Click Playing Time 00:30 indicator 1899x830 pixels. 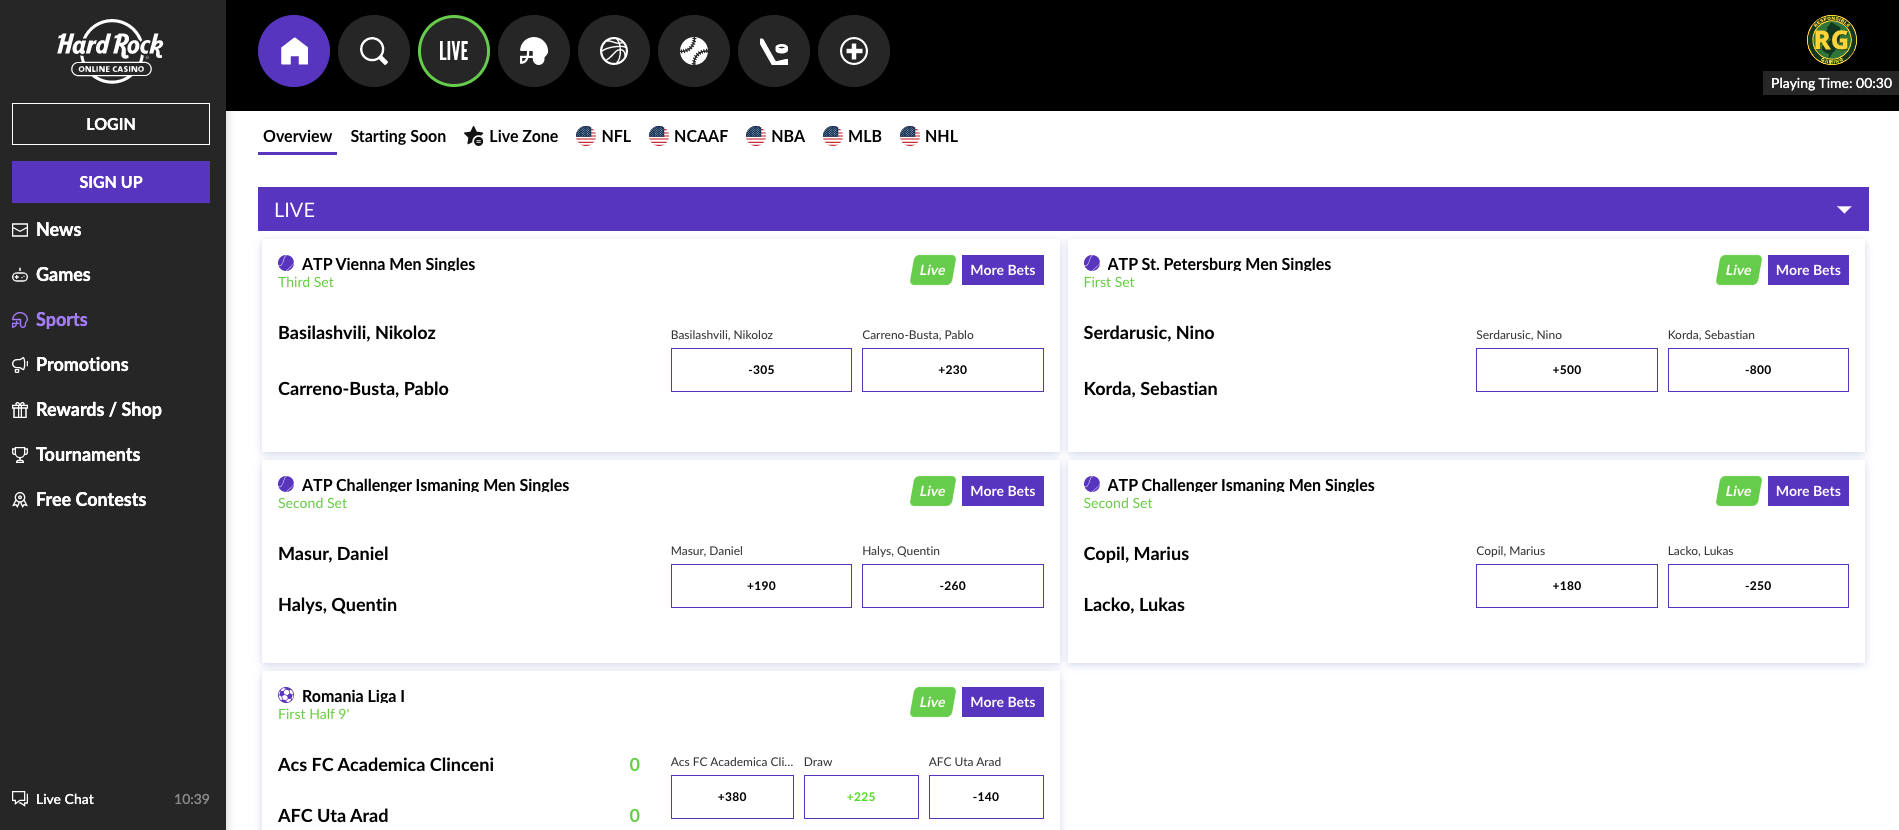point(1830,83)
